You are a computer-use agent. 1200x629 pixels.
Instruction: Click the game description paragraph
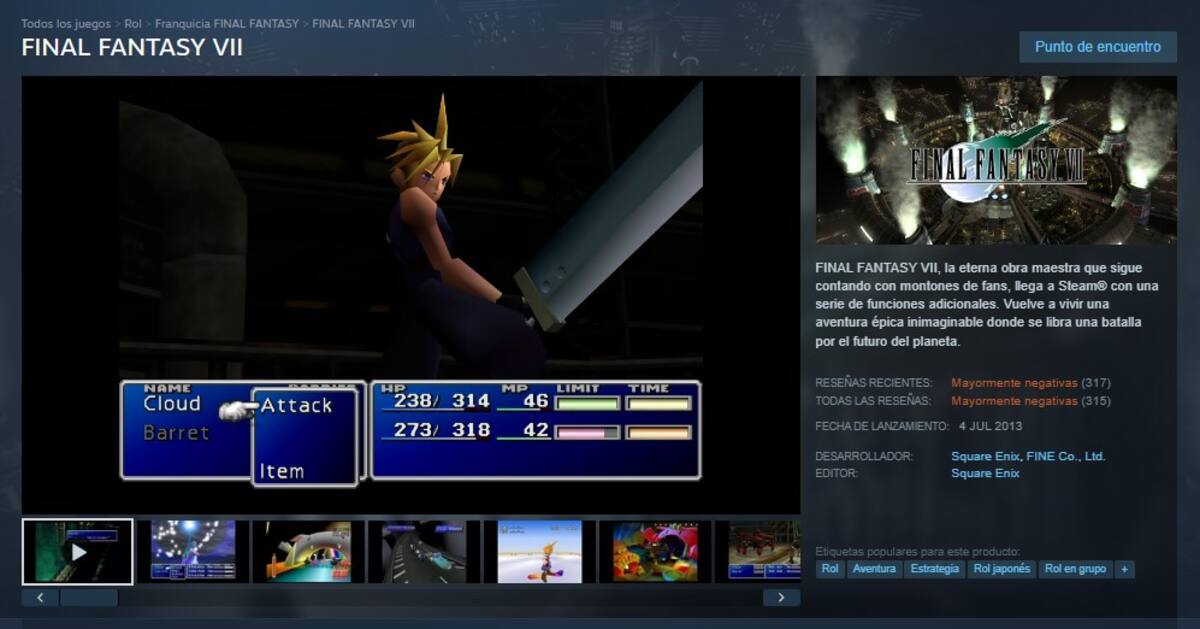tap(987, 305)
